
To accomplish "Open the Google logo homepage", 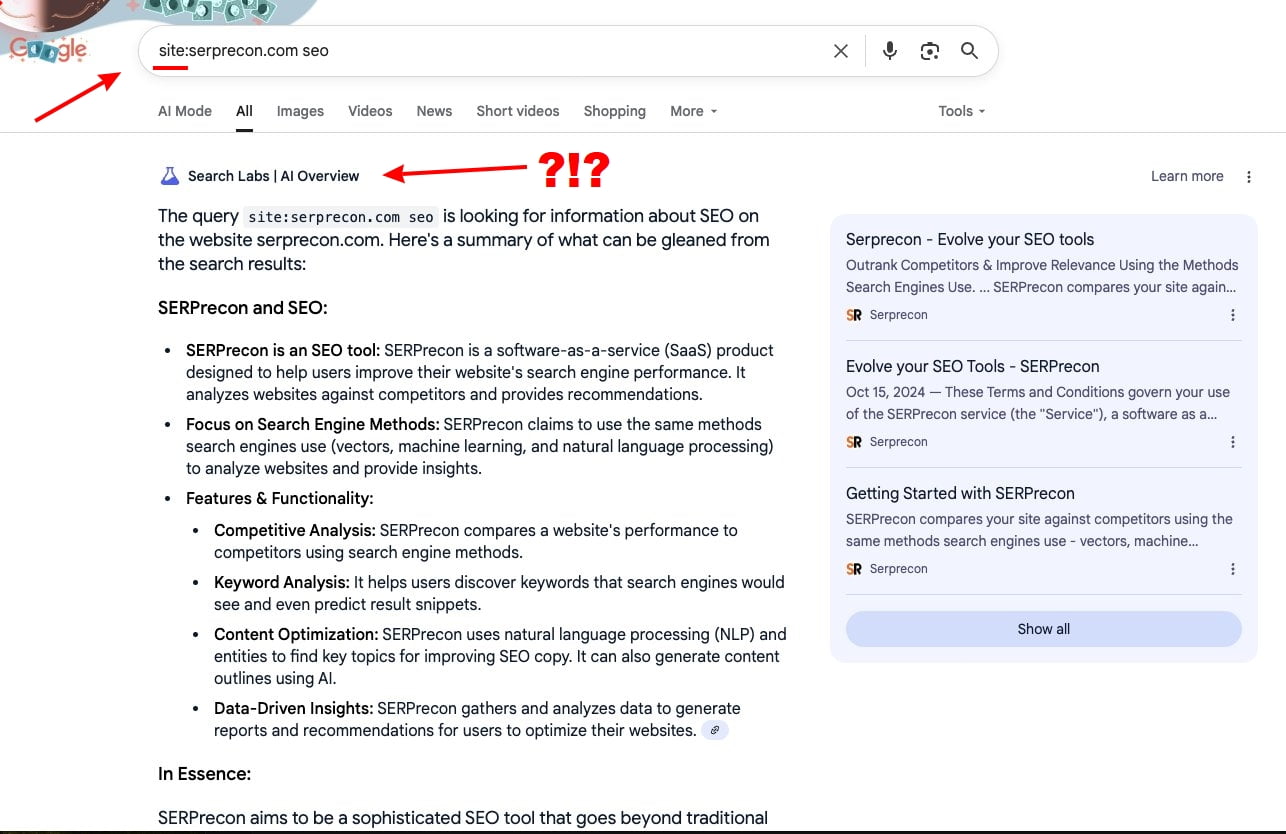I will [48, 49].
